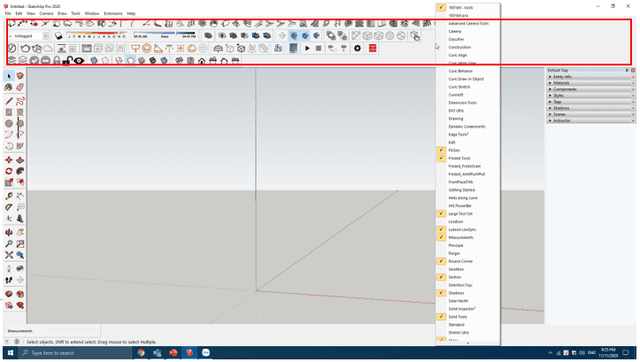Activate the Orbit tool

point(9,233)
